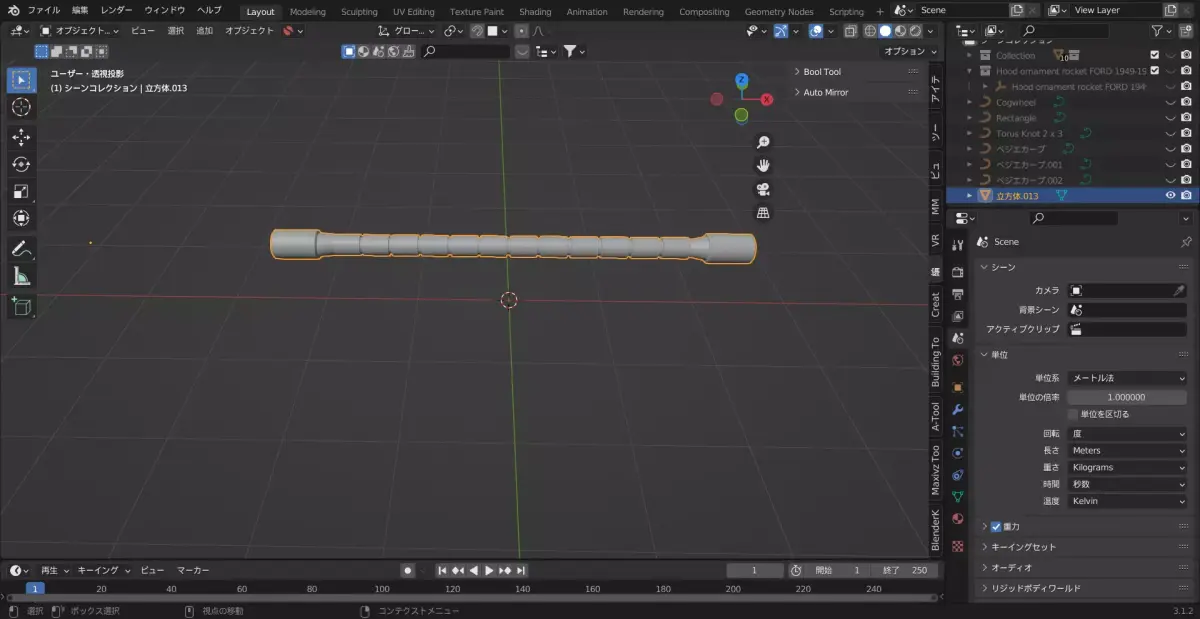Activate the Cursor tool
Screen dimensions: 1200x619
point(21,107)
